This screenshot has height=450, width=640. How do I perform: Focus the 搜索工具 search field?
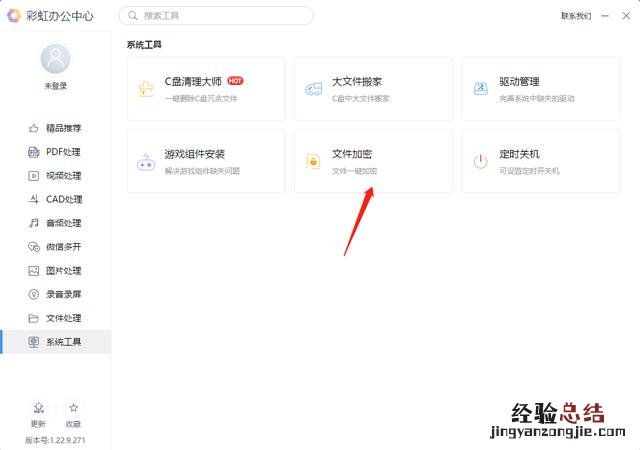216,16
